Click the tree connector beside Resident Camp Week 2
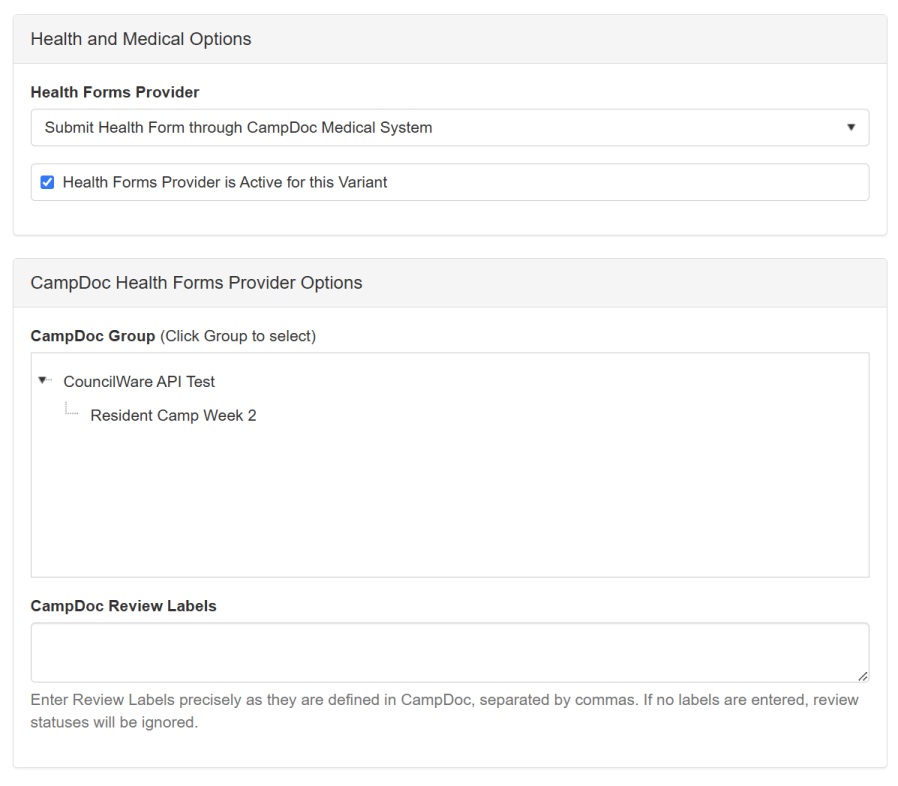 pos(71,411)
